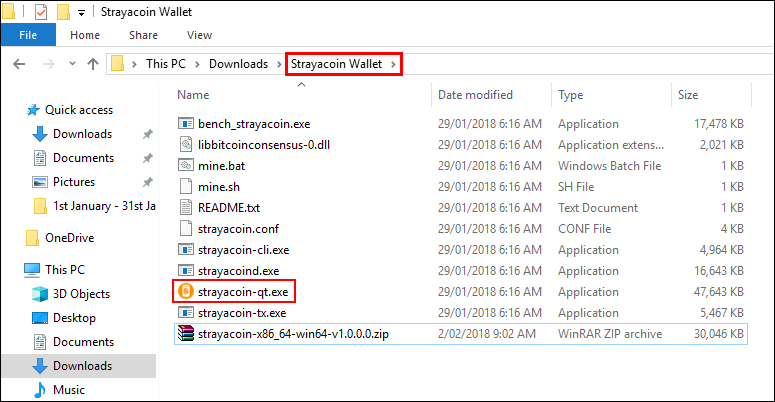Select the mine.bat file name
This screenshot has height=402, width=775.
coord(221,166)
